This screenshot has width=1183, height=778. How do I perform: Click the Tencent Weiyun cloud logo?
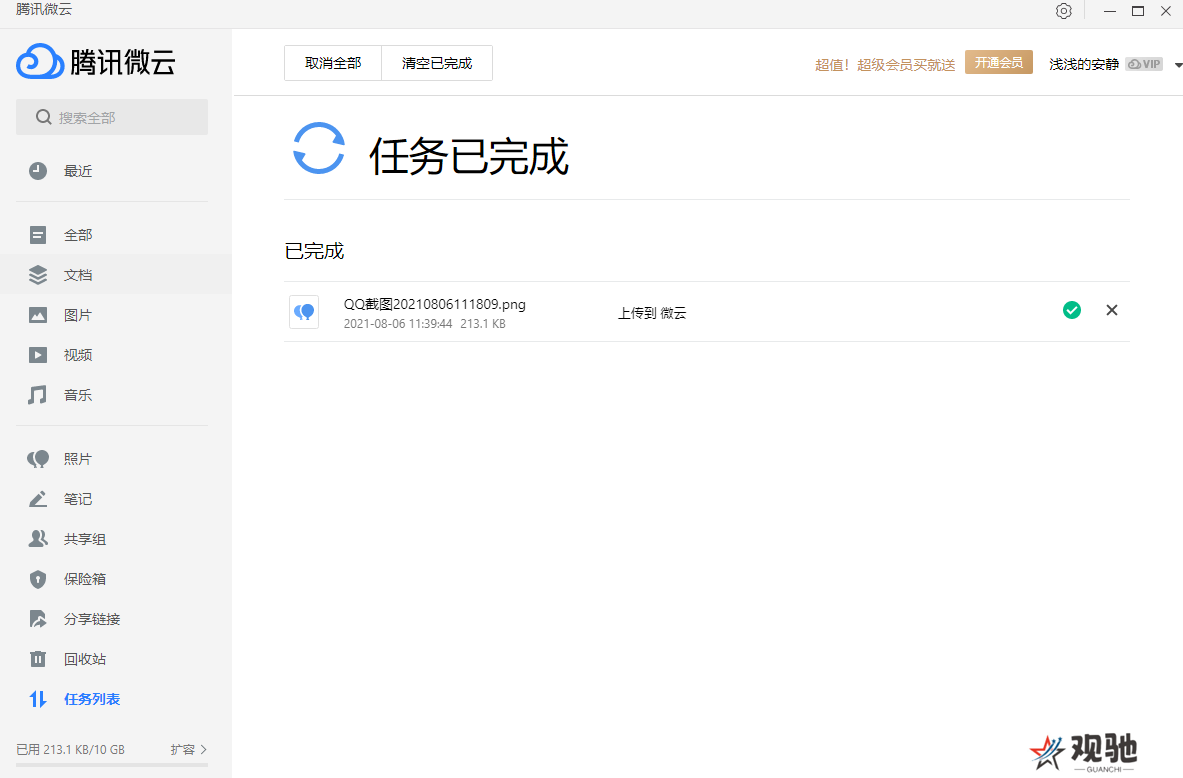click(40, 61)
